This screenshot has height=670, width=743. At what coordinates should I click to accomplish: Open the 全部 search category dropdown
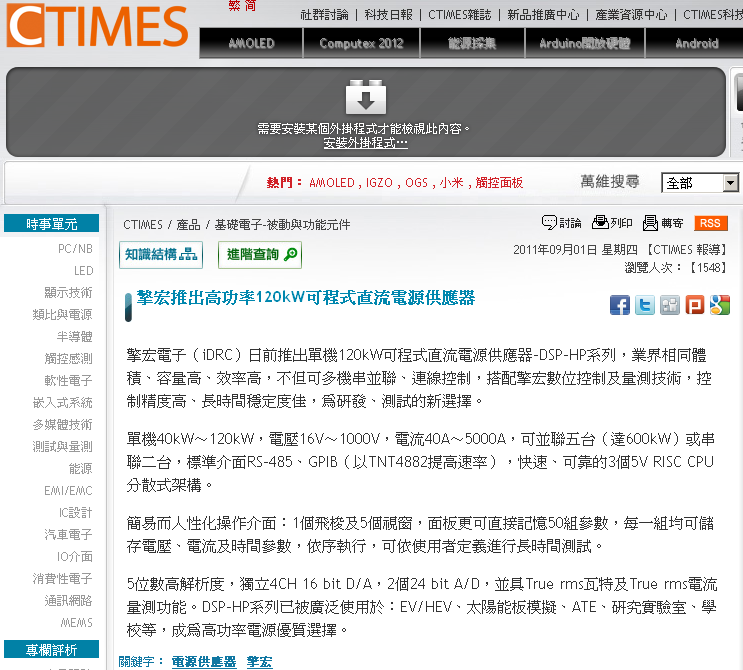coord(700,183)
